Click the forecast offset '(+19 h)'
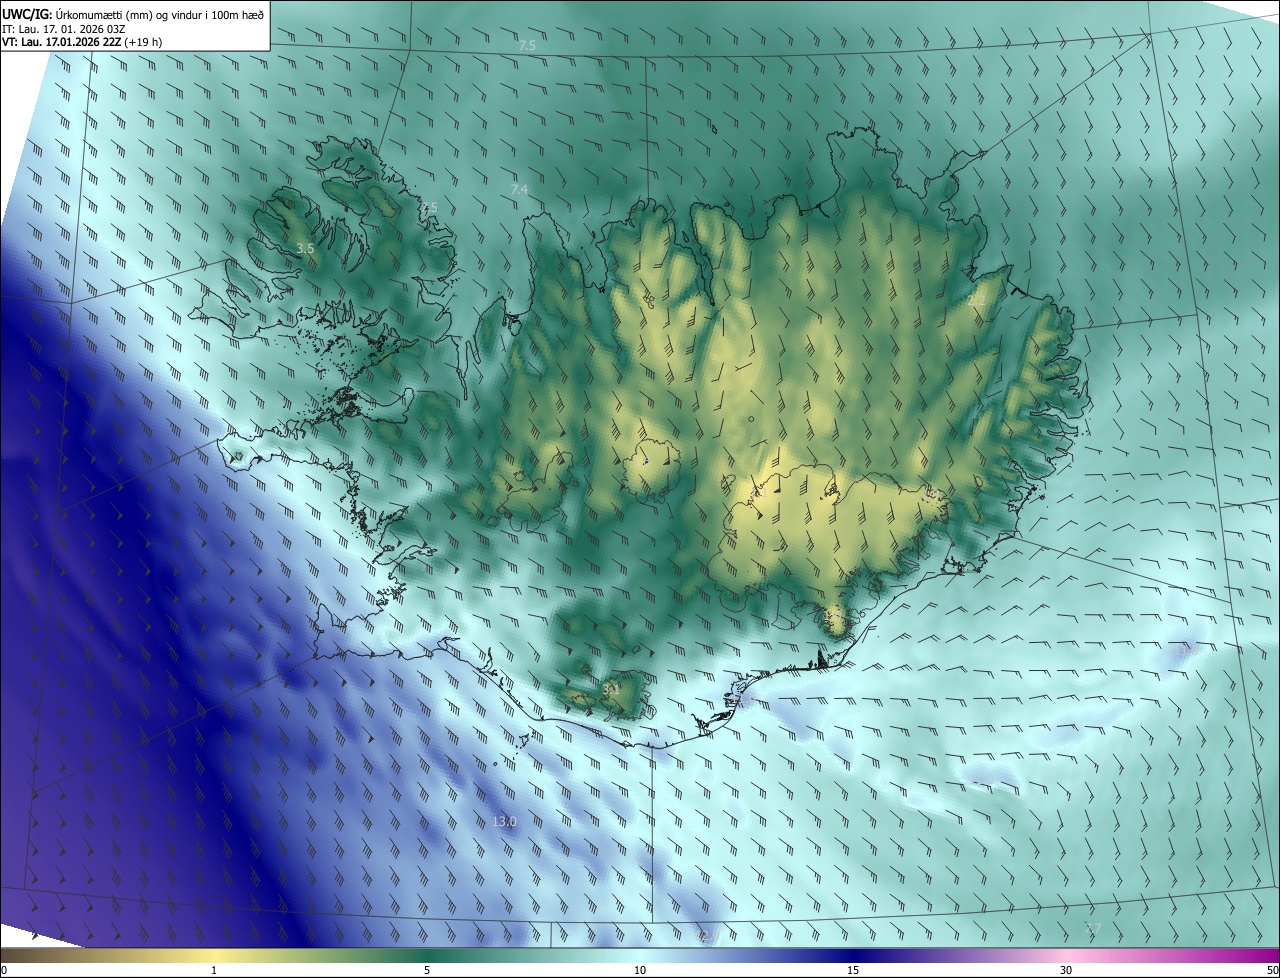This screenshot has width=1280, height=978. click(x=145, y=42)
